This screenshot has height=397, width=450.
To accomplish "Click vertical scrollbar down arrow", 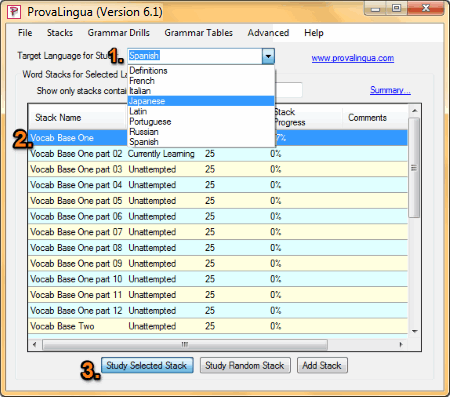I will click(414, 331).
